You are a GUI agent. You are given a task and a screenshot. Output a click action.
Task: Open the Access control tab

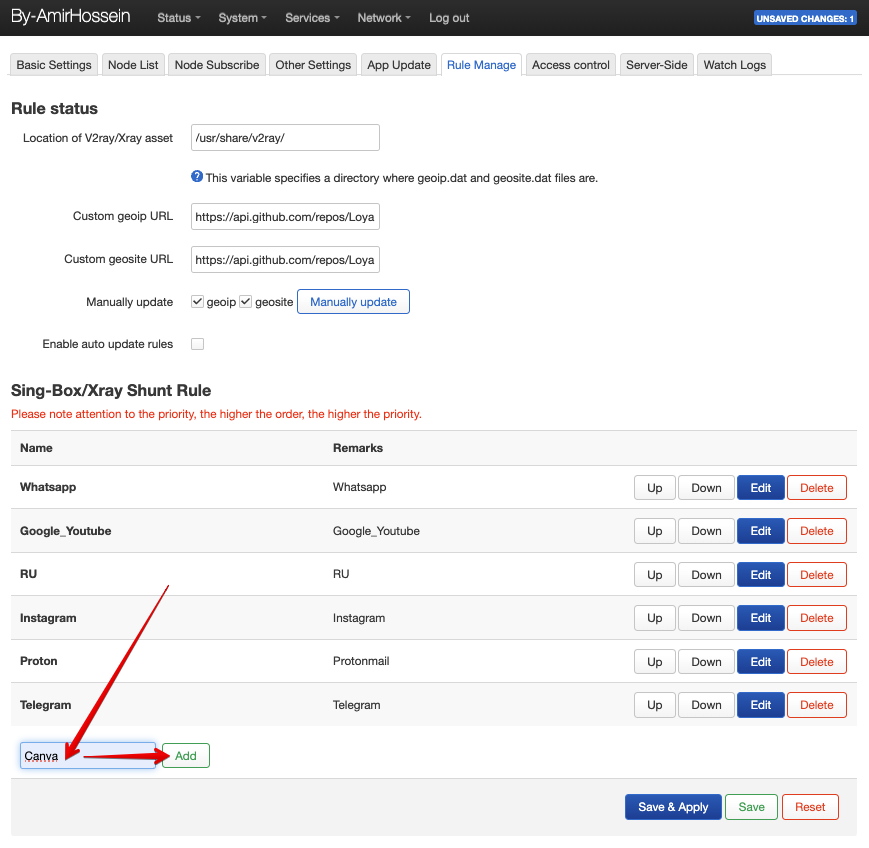coord(570,65)
